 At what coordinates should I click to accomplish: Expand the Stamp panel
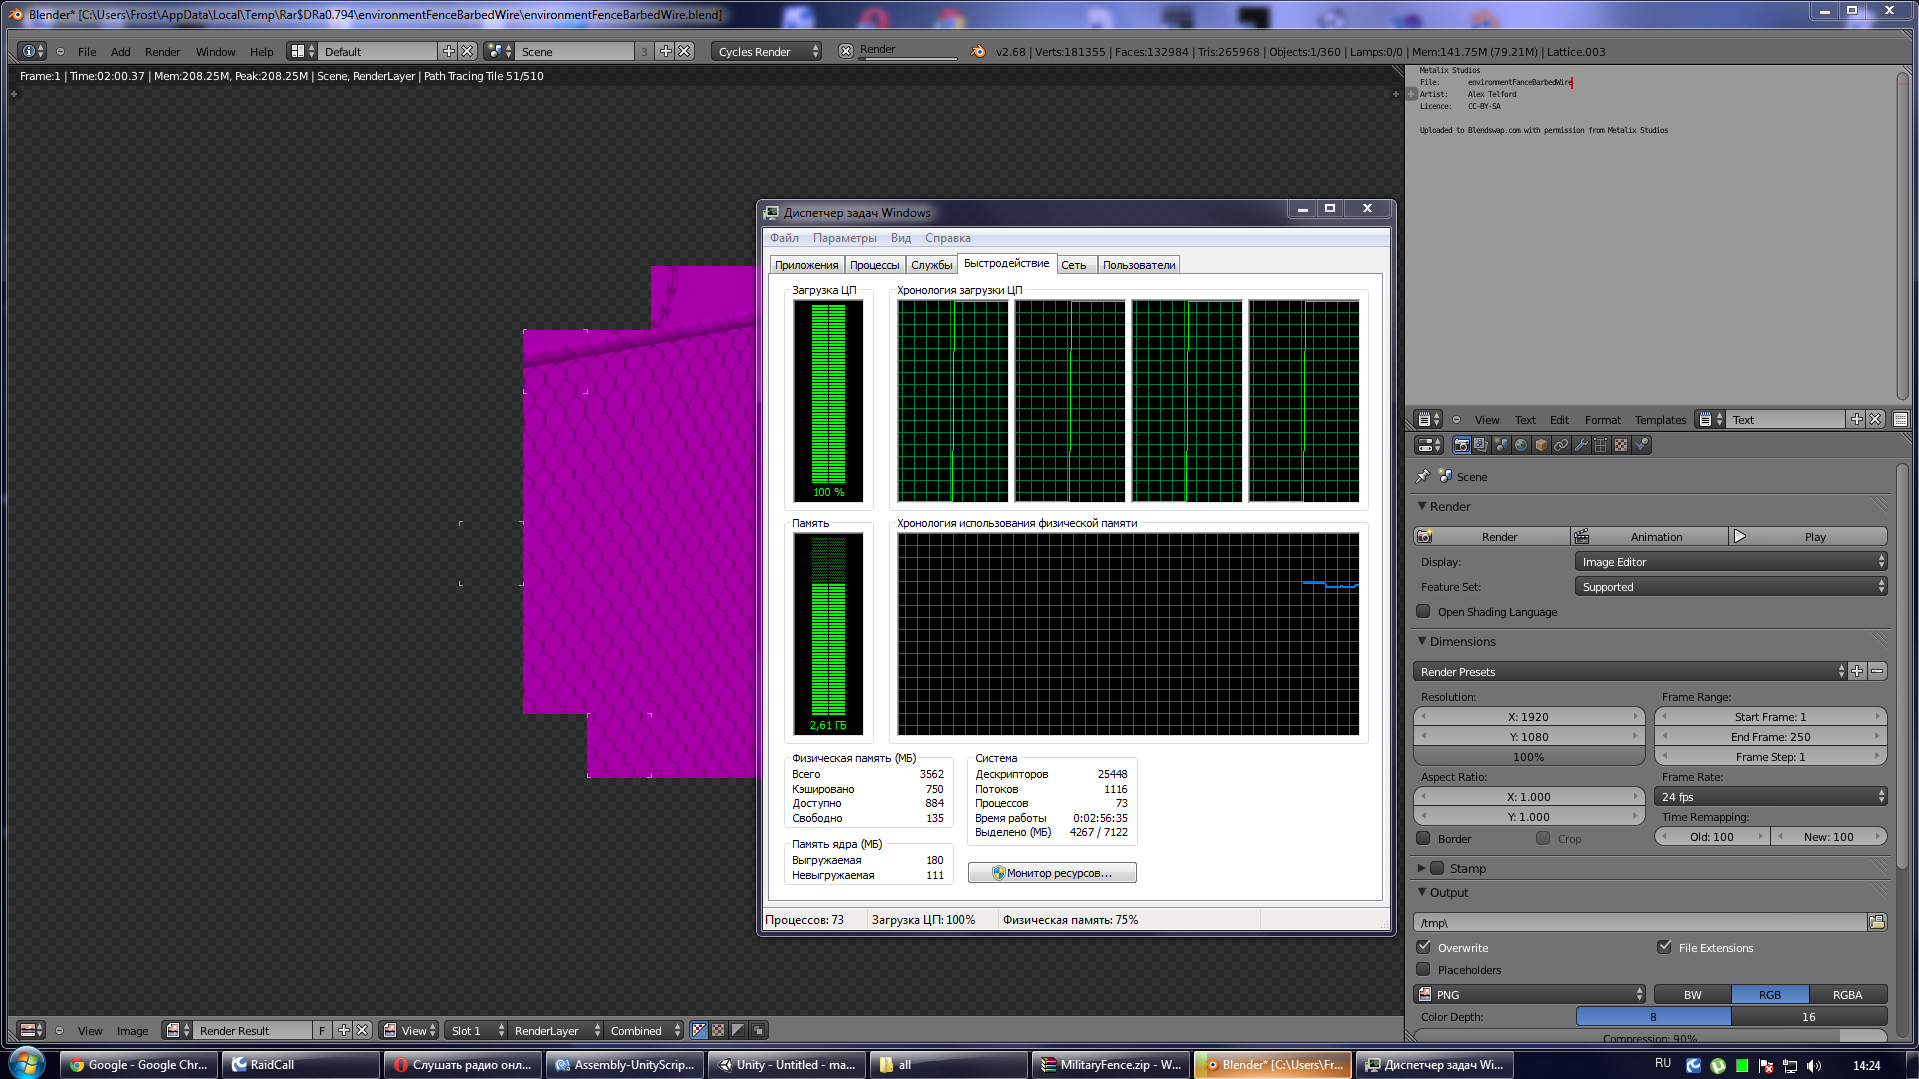(x=1467, y=868)
